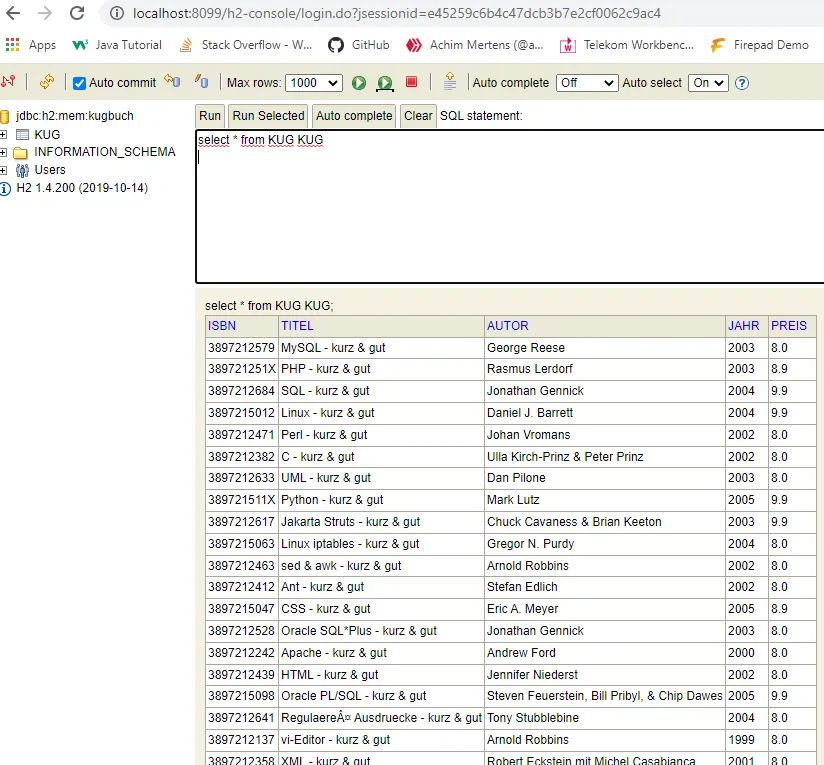The width and height of the screenshot is (824, 765).
Task: Click ISBN cell 3897212684
Action: pyautogui.click(x=241, y=391)
